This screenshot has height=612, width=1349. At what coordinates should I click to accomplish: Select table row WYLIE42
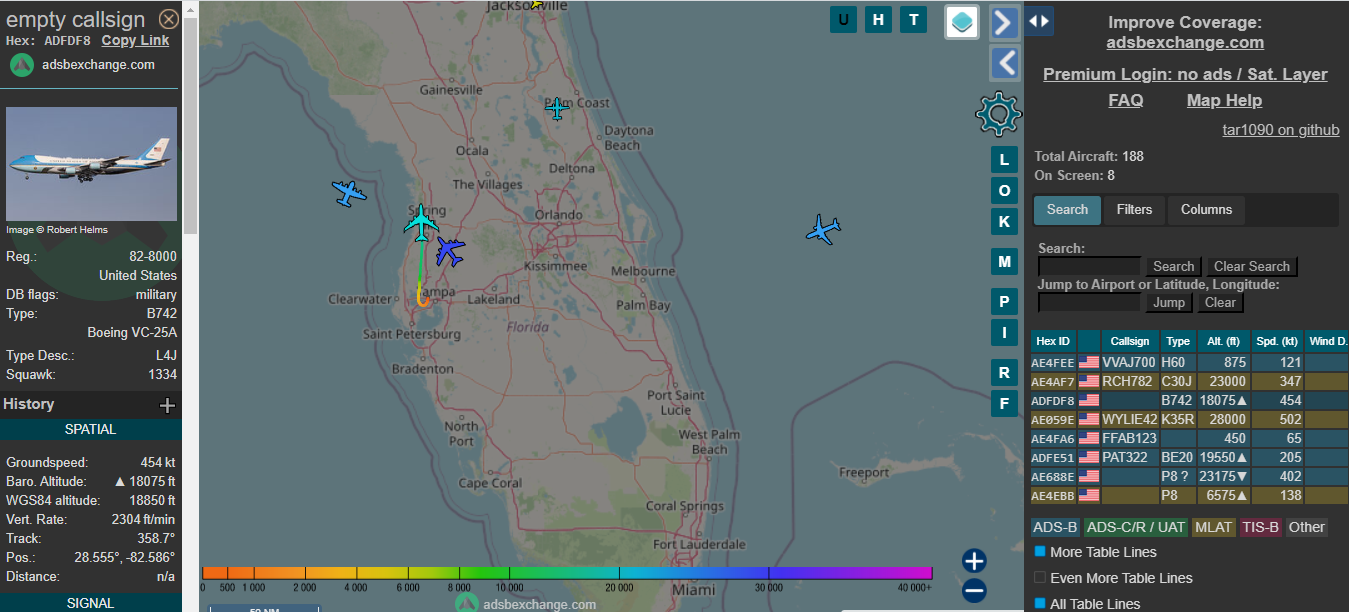pyautogui.click(x=1189, y=419)
